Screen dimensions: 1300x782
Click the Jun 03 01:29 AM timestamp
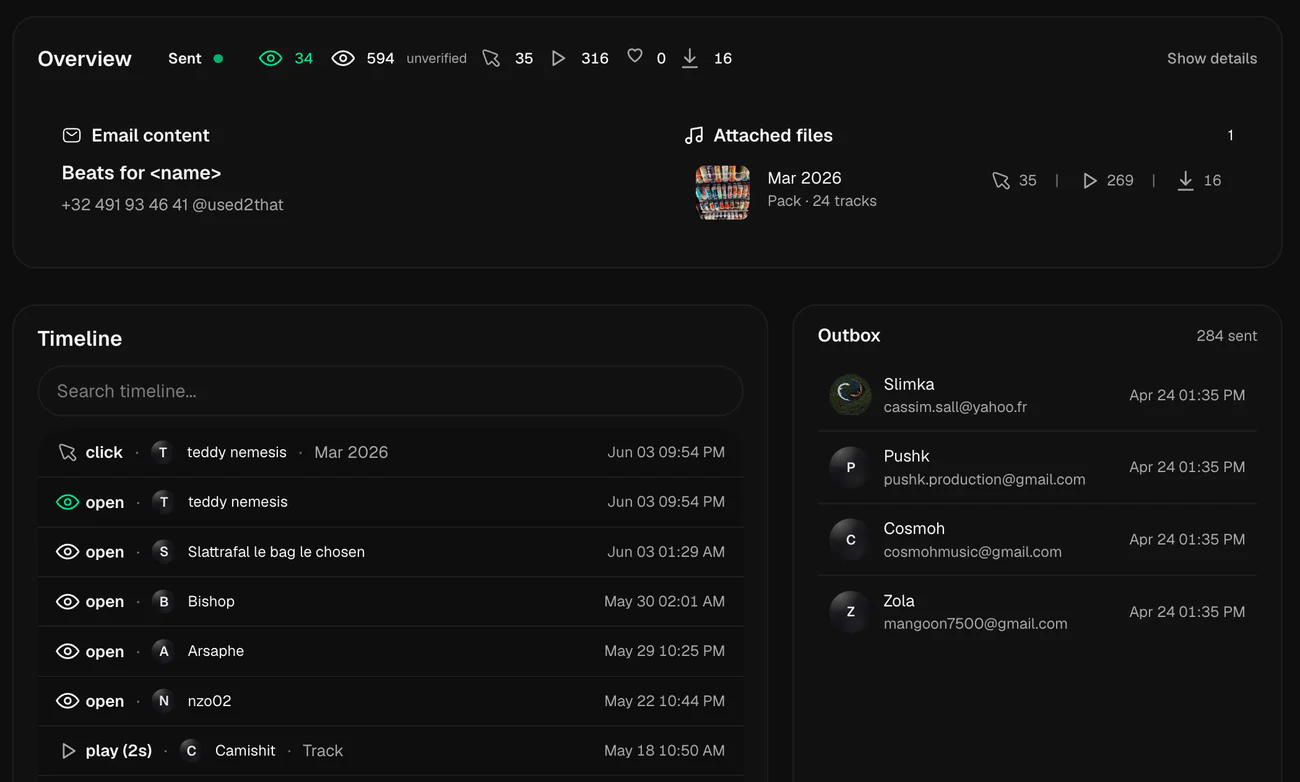(x=666, y=552)
